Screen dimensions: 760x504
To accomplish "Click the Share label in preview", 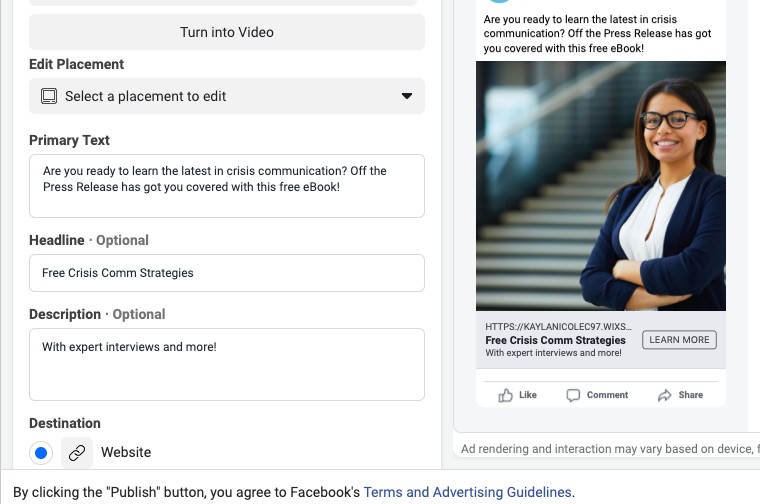I will pos(691,395).
